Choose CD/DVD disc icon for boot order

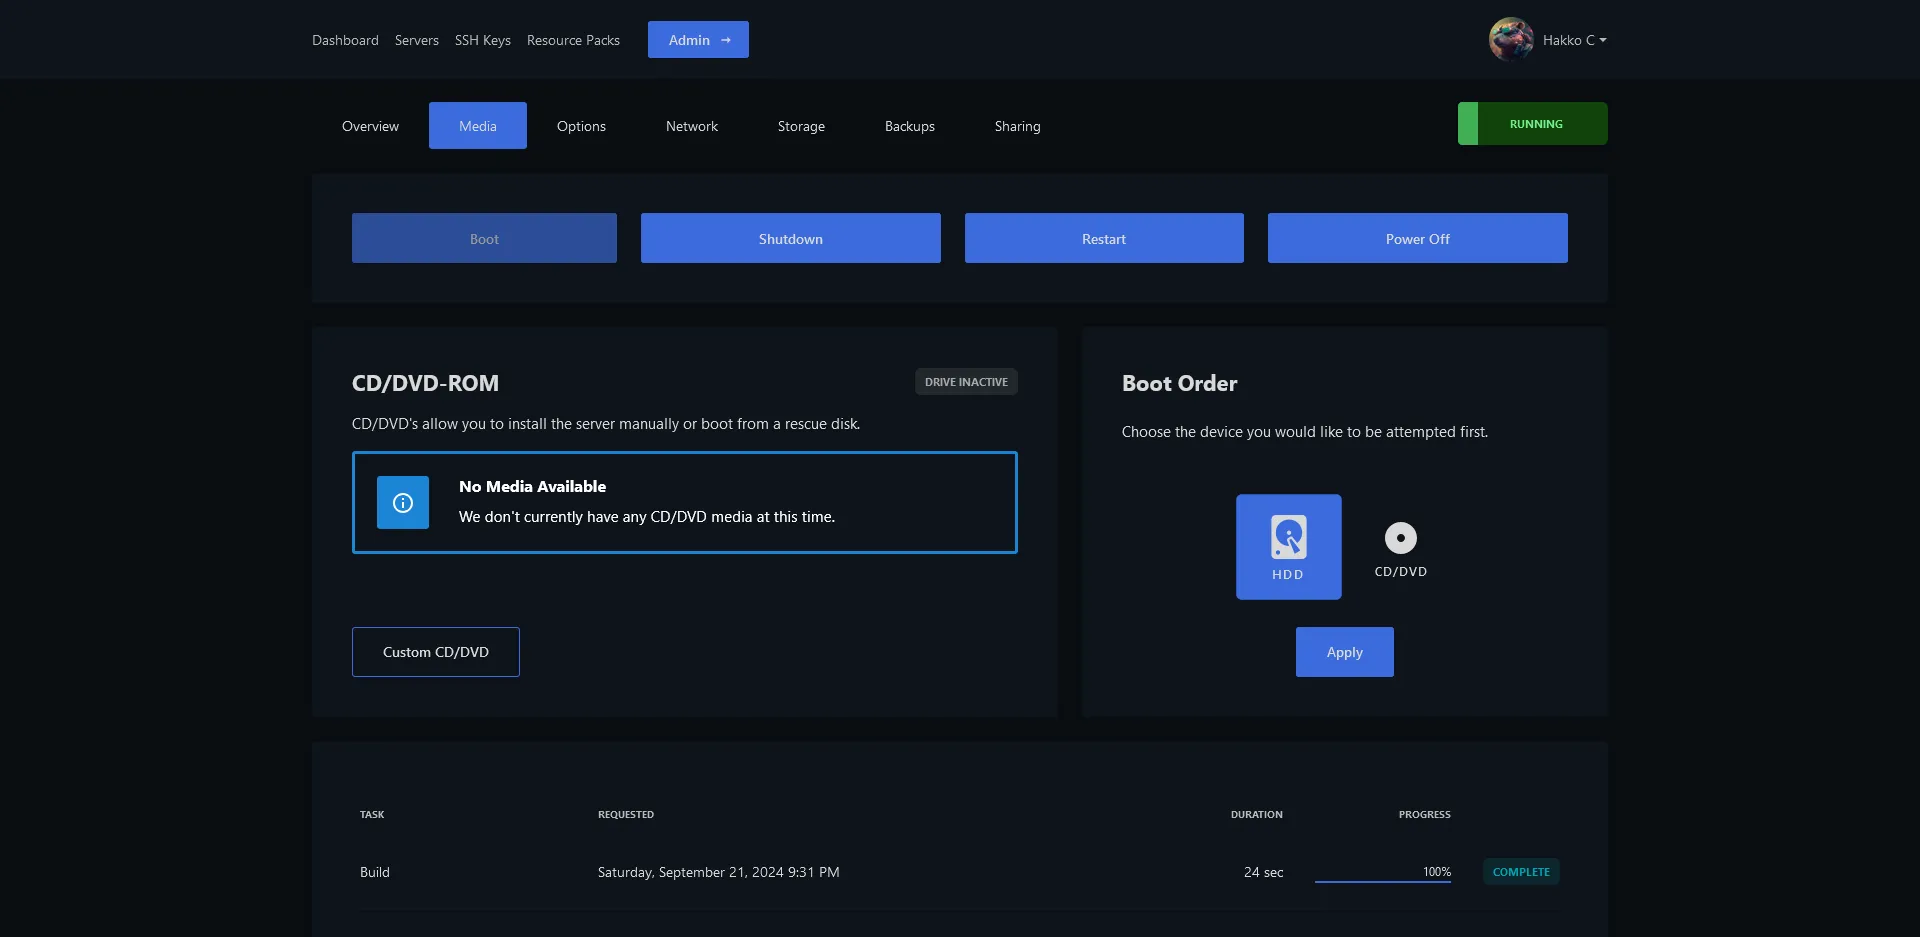click(1400, 539)
